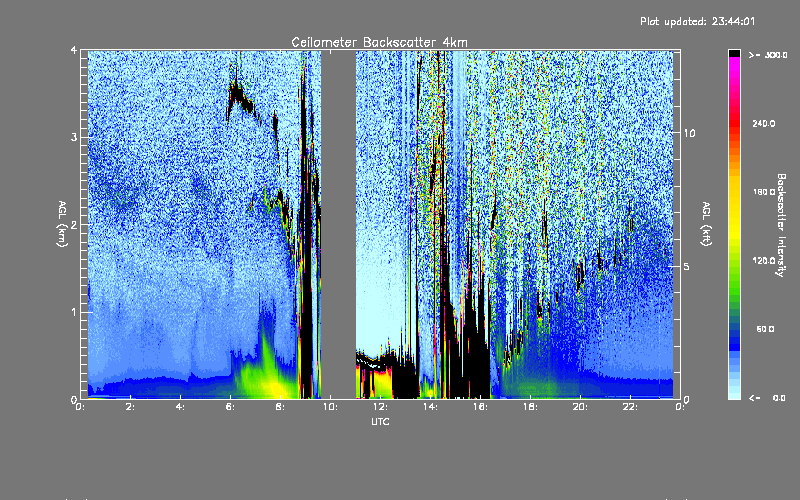Click the '2:' tick on the UTC axis
Screen dimensions: 800x500
(131, 407)
